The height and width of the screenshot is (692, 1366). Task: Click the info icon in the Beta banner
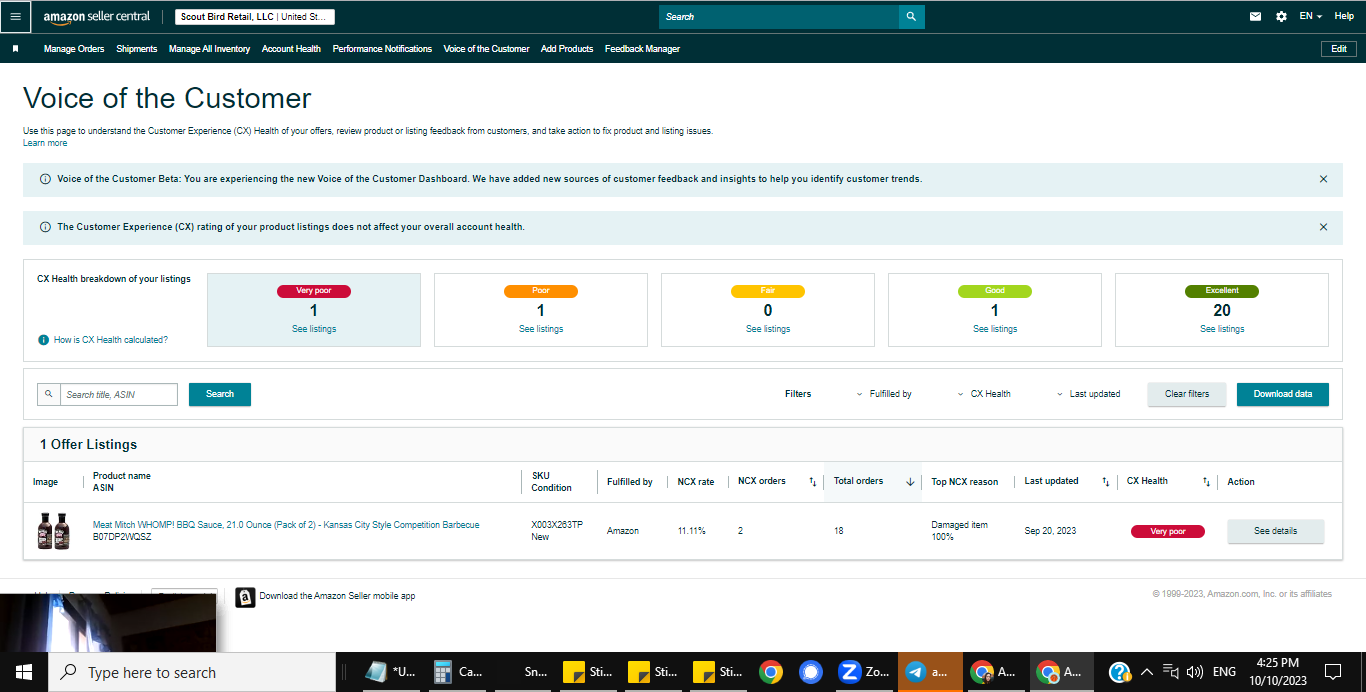tap(45, 179)
